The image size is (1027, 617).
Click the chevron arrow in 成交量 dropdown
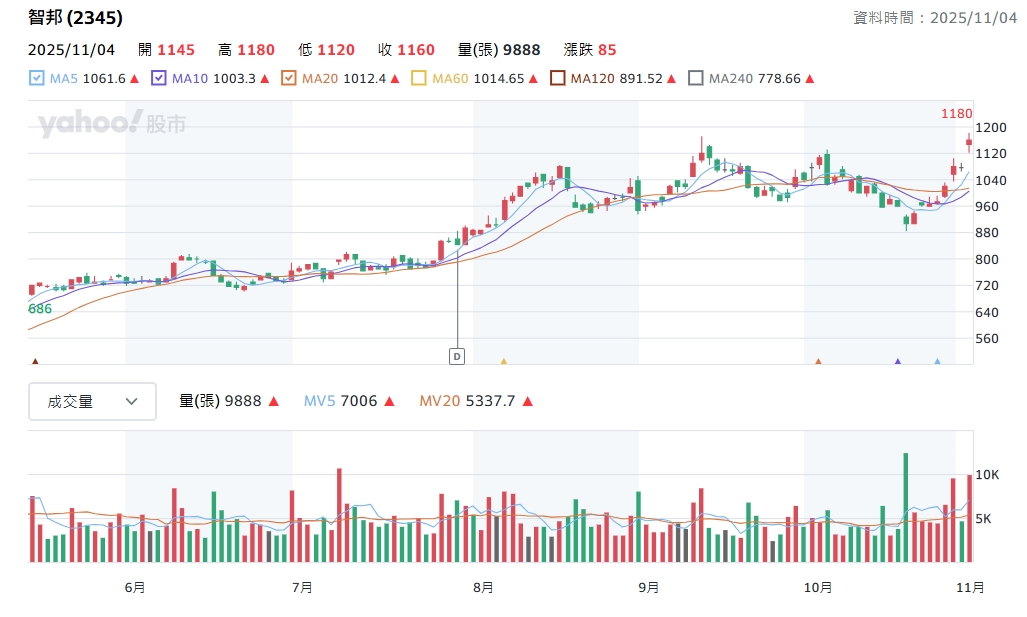pyautogui.click(x=131, y=401)
